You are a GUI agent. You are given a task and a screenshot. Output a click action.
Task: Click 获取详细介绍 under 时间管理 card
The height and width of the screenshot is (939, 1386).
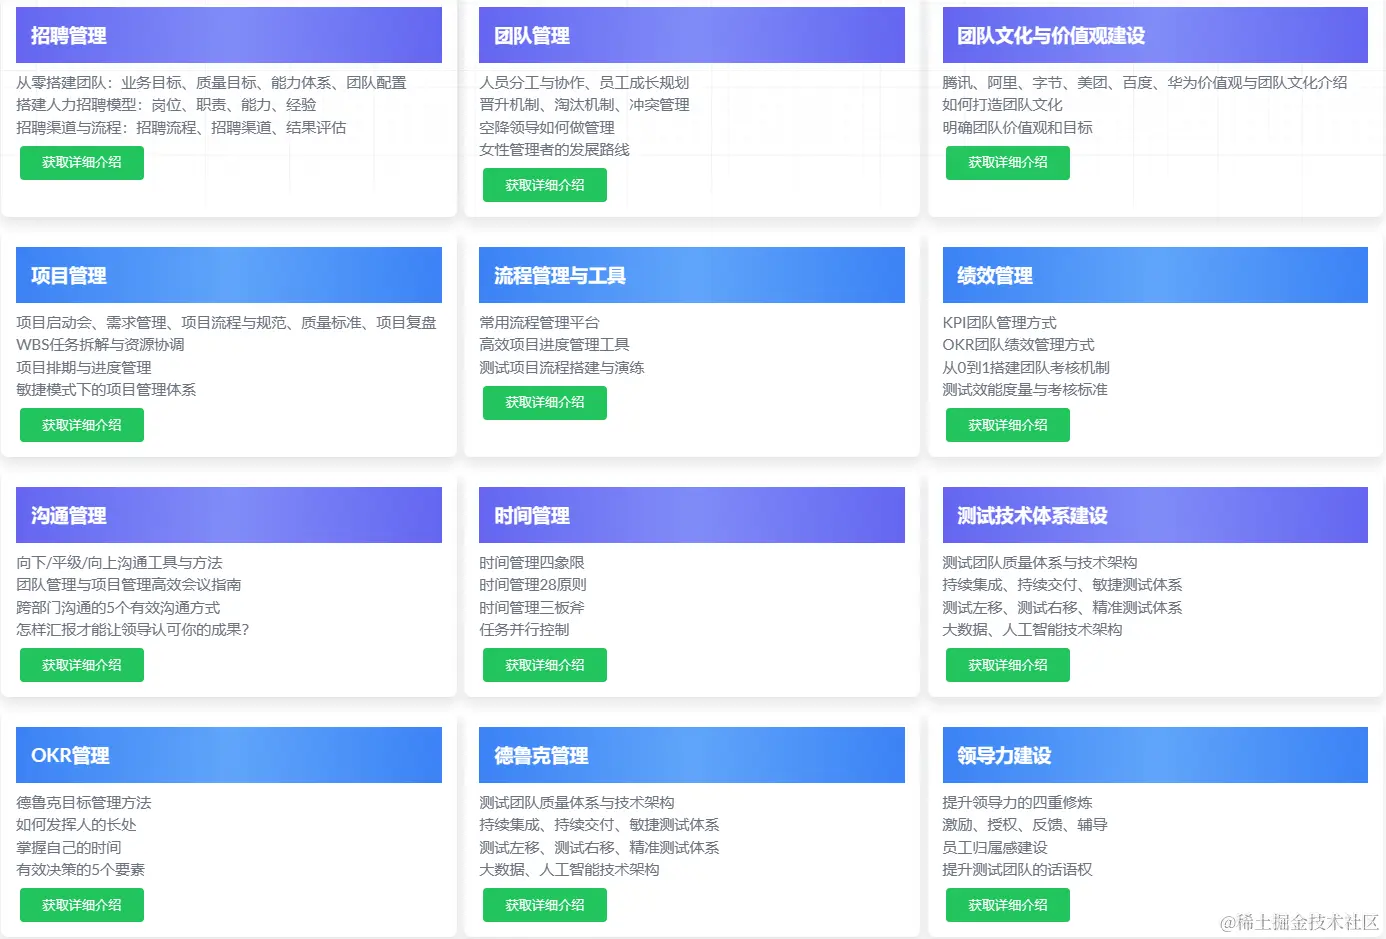(x=544, y=664)
